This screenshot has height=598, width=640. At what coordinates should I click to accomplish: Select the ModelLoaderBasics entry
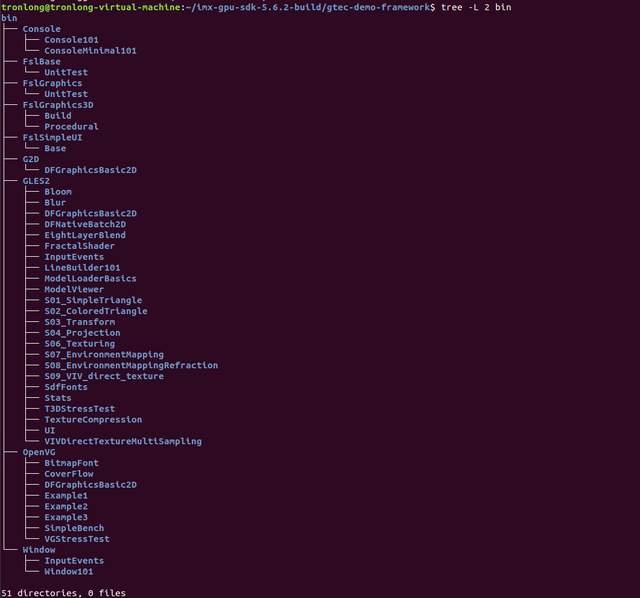90,278
